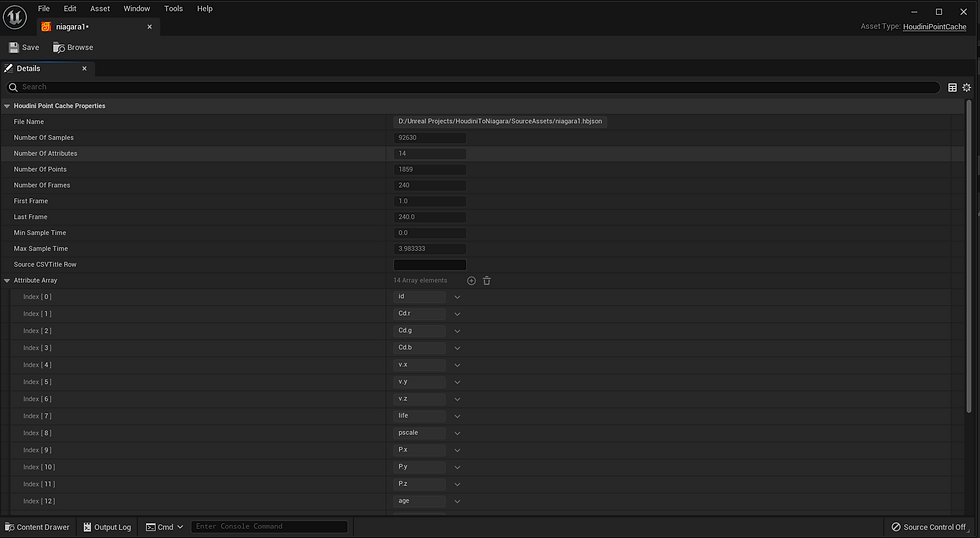Open the Asset menu
Viewport: 980px width, 538px height.
pos(100,9)
